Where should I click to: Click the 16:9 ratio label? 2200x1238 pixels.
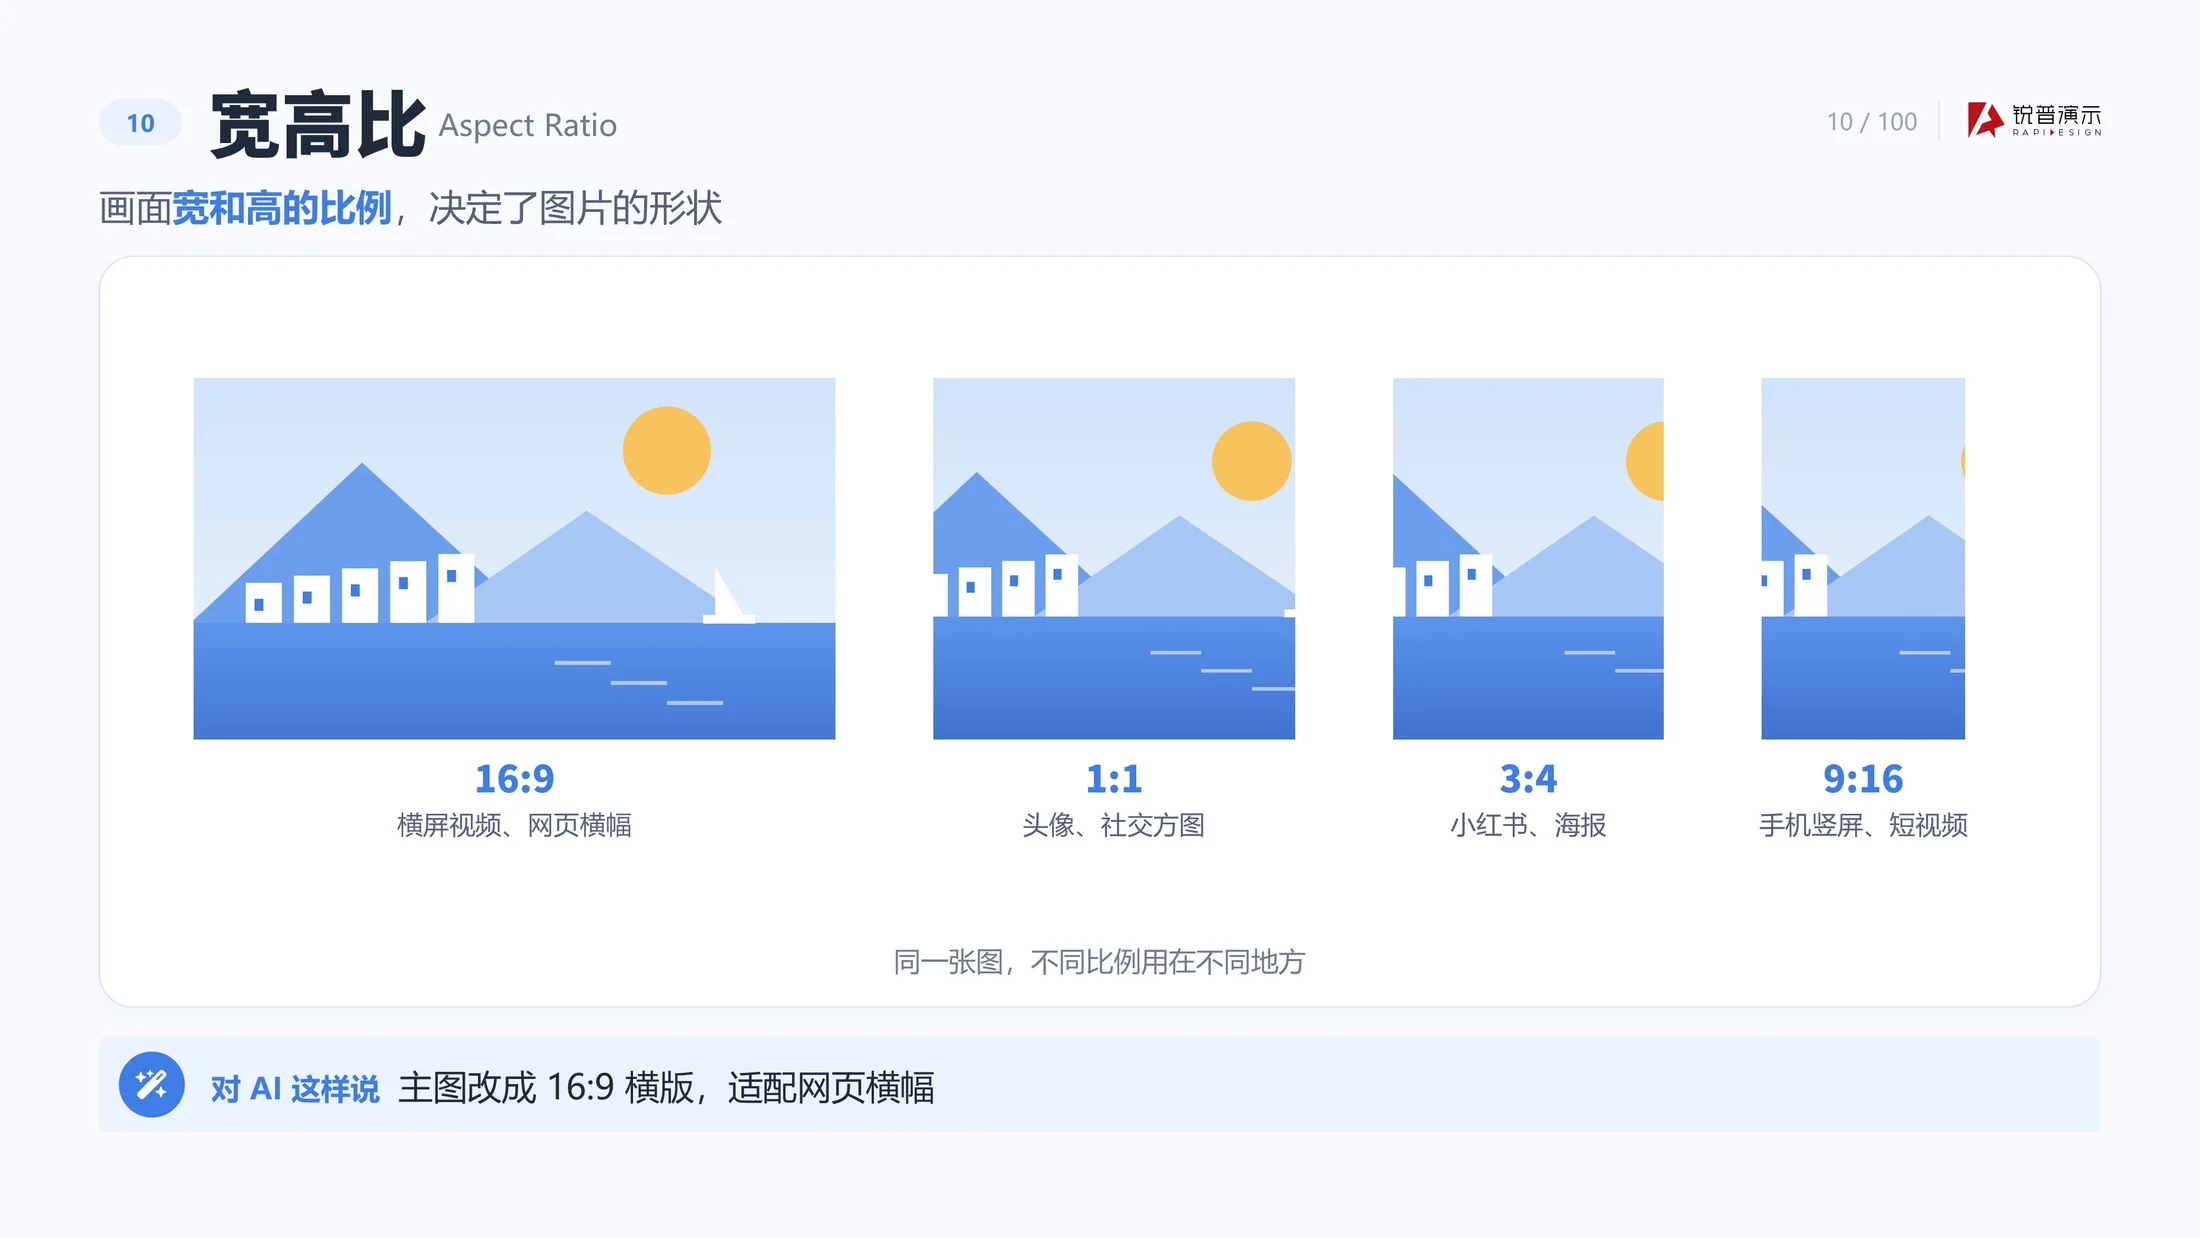[x=514, y=779]
